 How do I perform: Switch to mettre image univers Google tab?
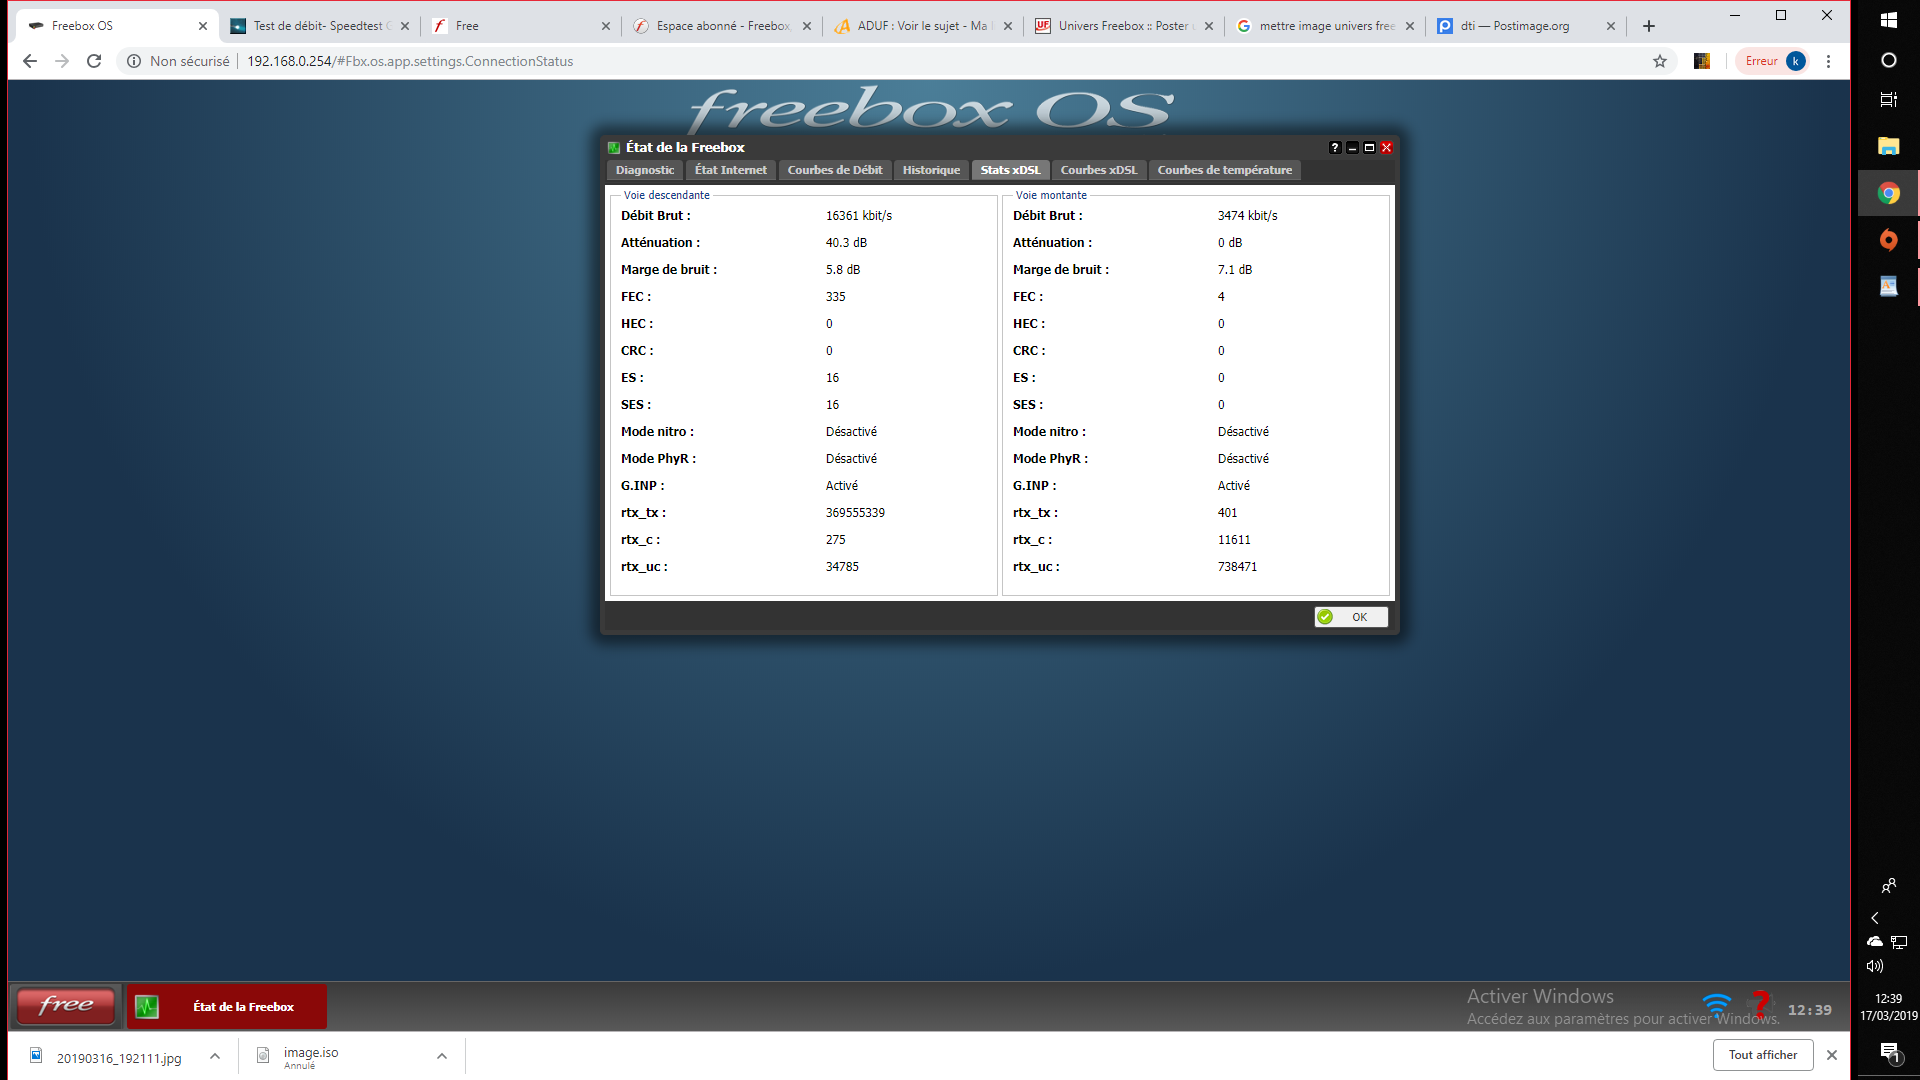[1324, 26]
